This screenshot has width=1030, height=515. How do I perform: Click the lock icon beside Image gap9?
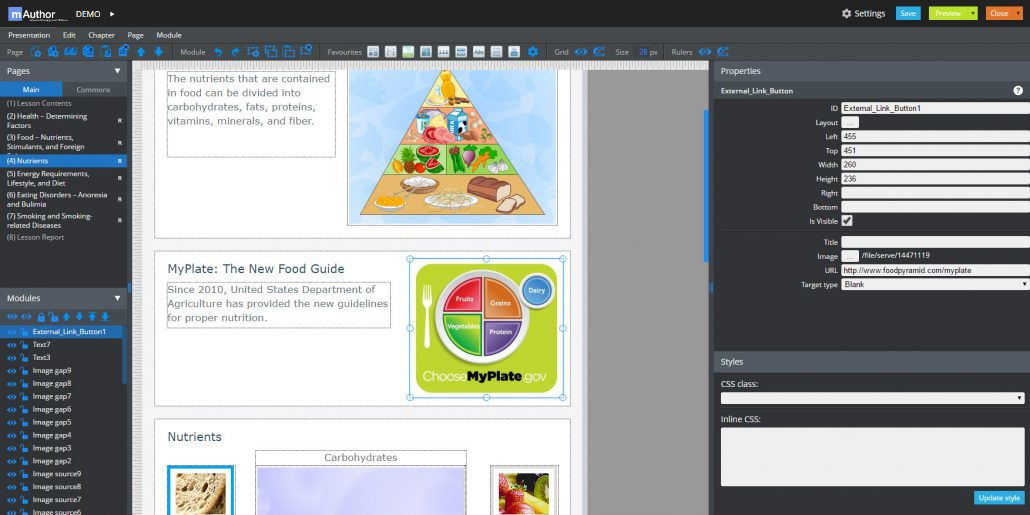[24, 370]
